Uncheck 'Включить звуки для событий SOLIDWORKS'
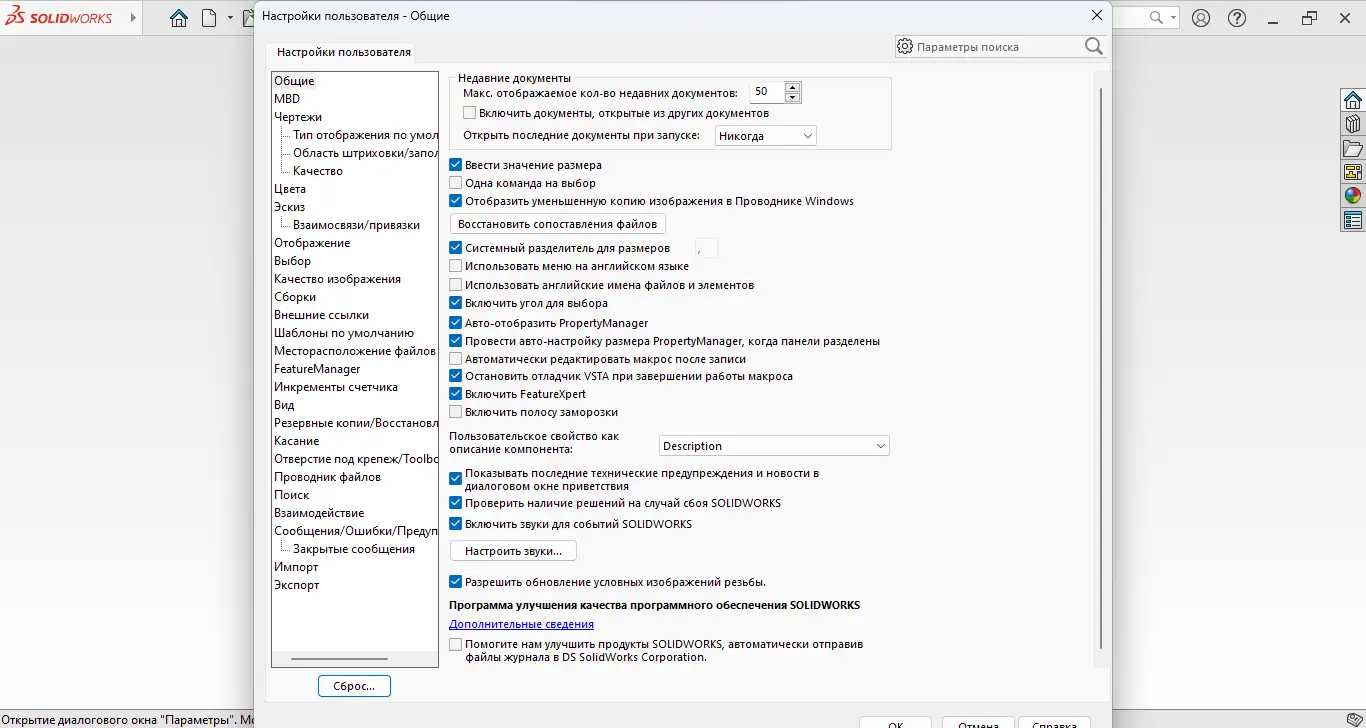 click(456, 524)
